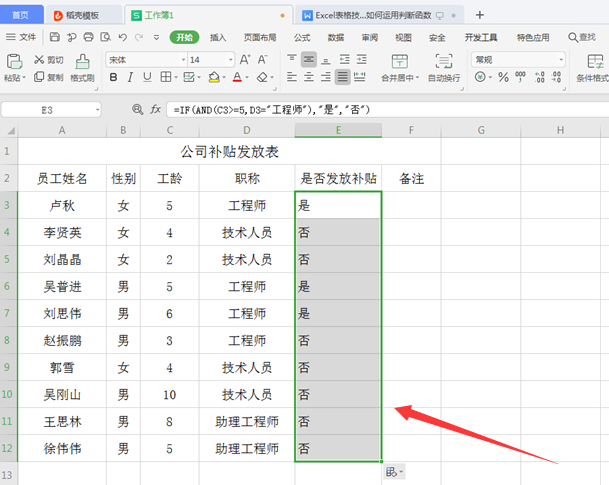Switch to 数据 ribbon tab

pos(336,37)
